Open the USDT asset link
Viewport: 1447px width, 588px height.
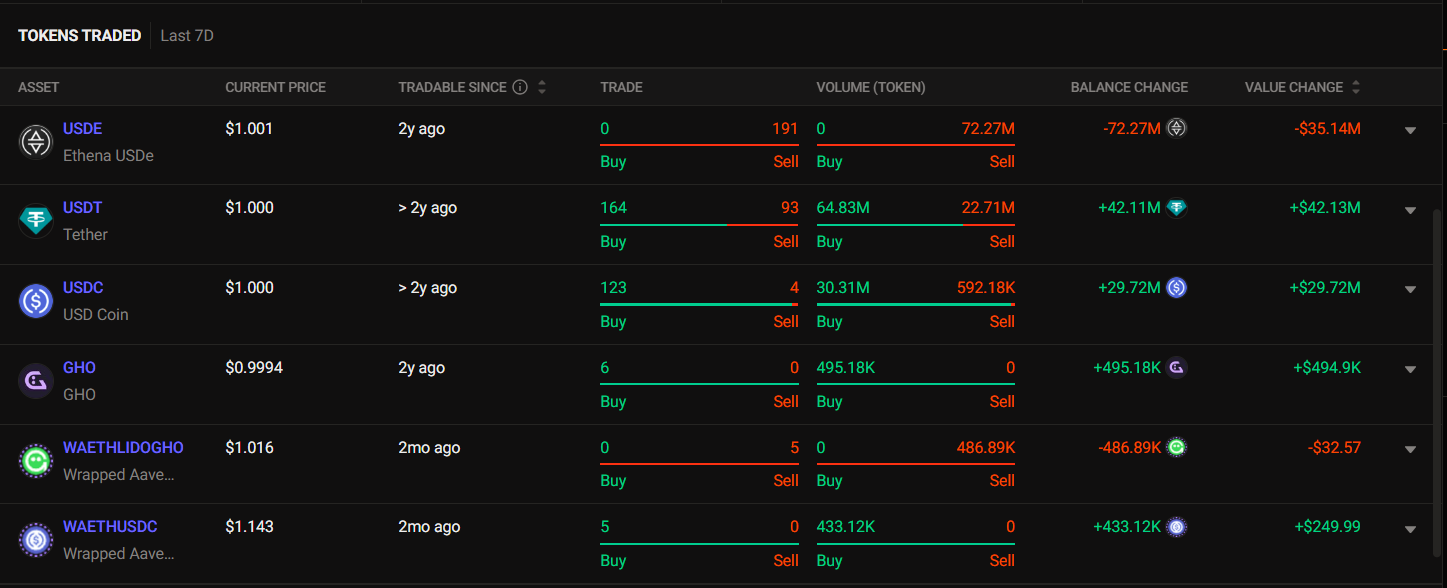[x=83, y=208]
